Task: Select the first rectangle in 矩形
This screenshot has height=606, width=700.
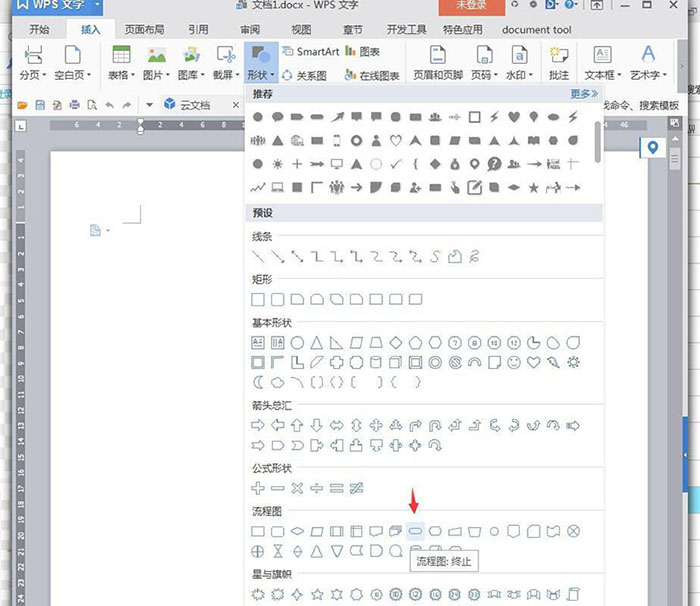Action: coord(258,299)
